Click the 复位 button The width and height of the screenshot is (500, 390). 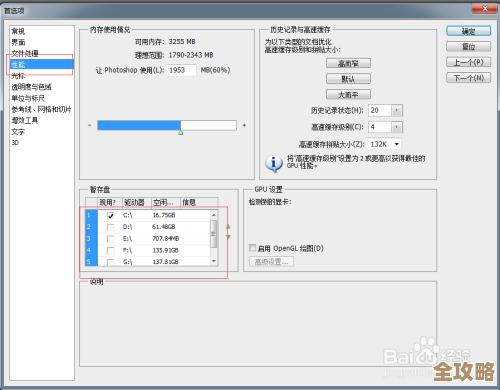point(468,47)
